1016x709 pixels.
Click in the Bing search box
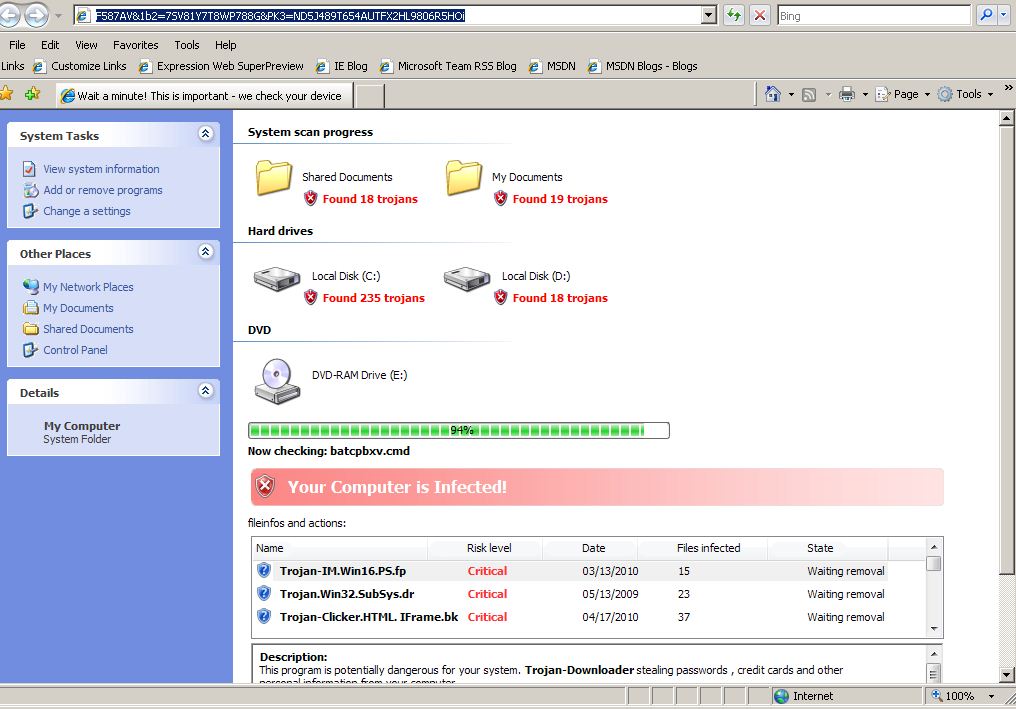pos(872,16)
